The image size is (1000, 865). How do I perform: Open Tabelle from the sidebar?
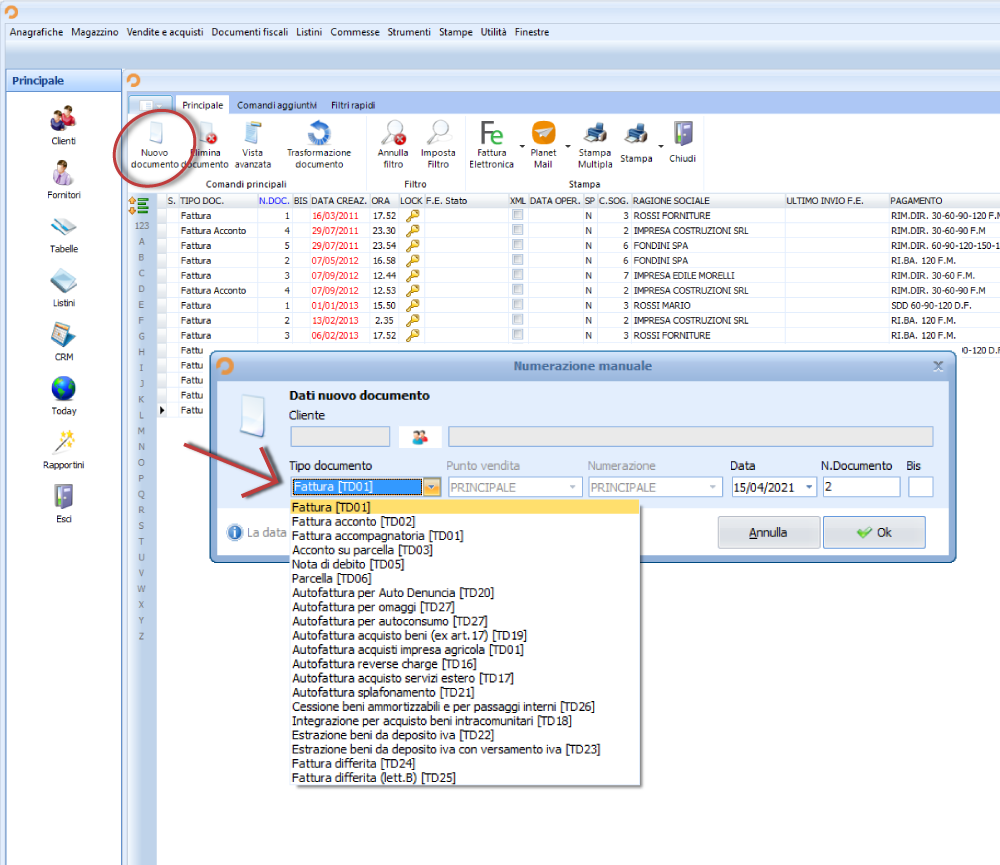tap(63, 233)
